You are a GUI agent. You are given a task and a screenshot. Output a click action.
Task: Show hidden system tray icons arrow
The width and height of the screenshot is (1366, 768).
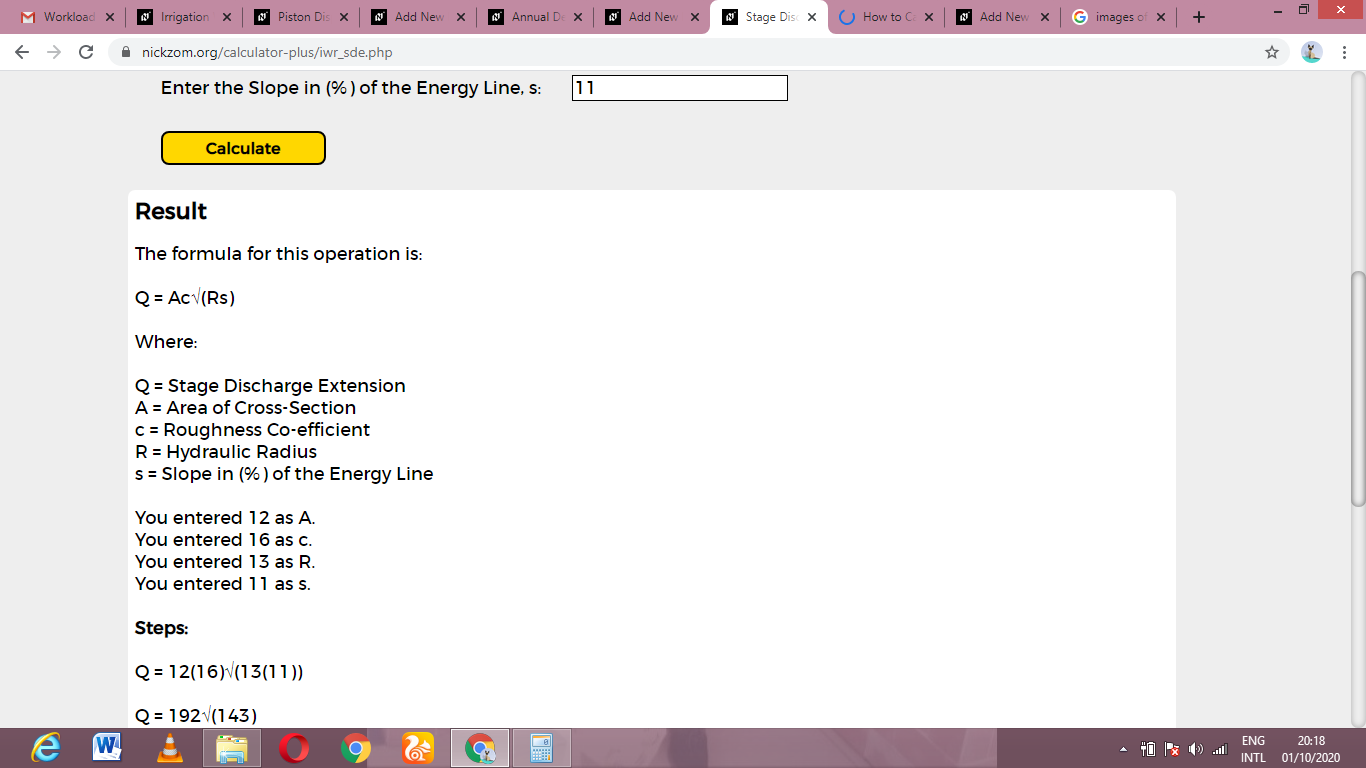pos(1123,749)
